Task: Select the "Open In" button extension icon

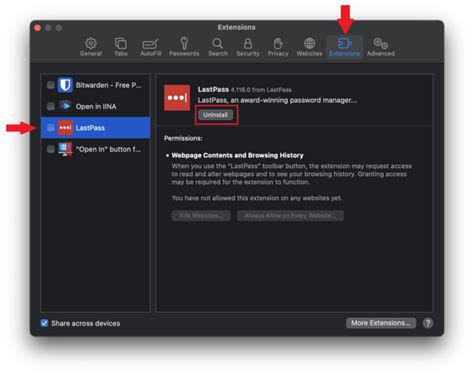Action: point(65,149)
